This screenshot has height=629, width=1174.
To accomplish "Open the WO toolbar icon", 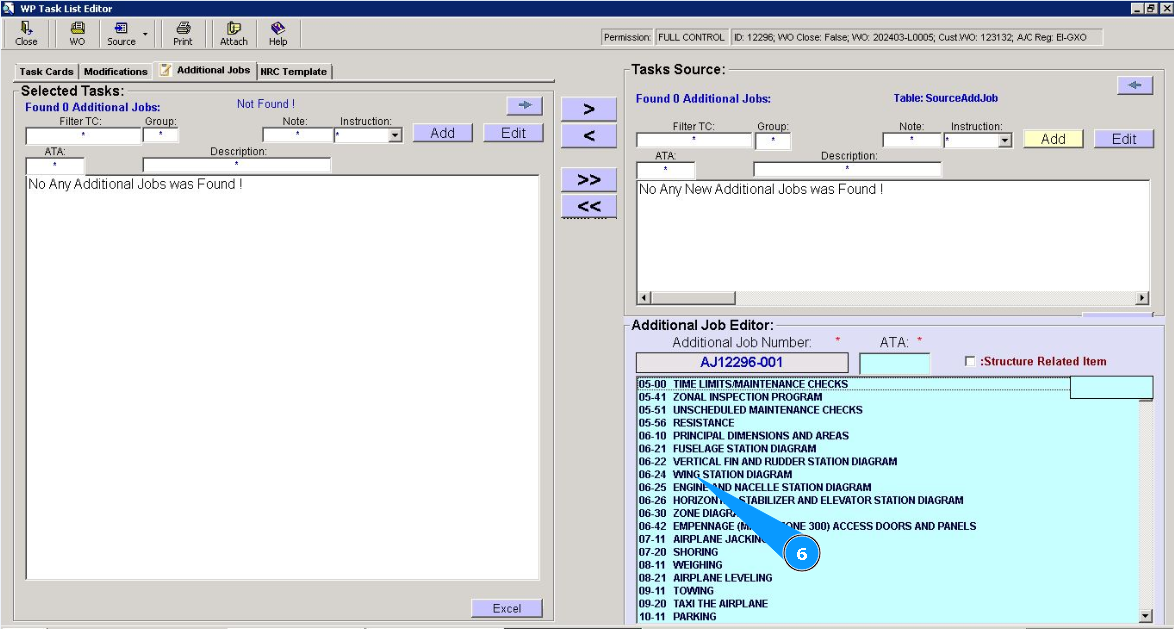I will click(77, 34).
